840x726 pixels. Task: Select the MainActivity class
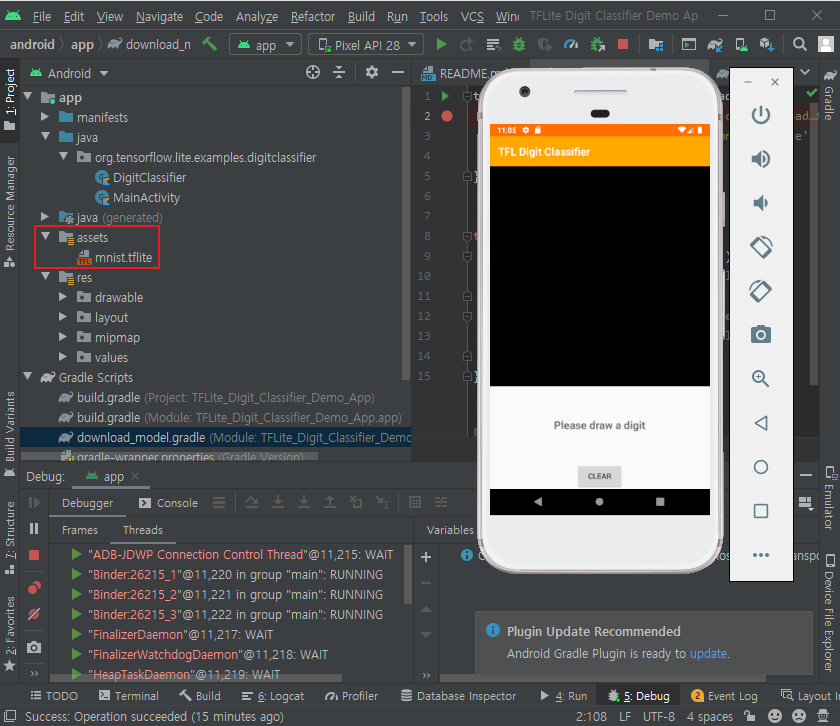tap(146, 198)
